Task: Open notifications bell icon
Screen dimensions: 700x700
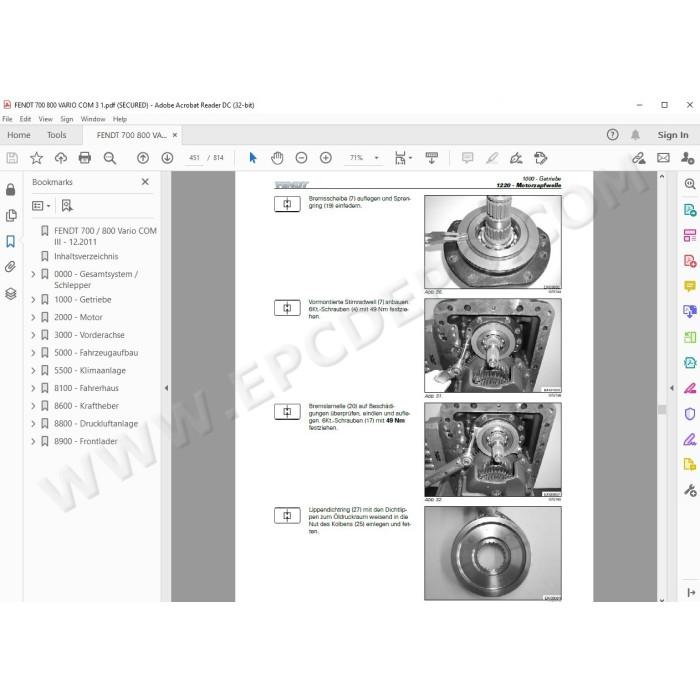Action: [635, 135]
